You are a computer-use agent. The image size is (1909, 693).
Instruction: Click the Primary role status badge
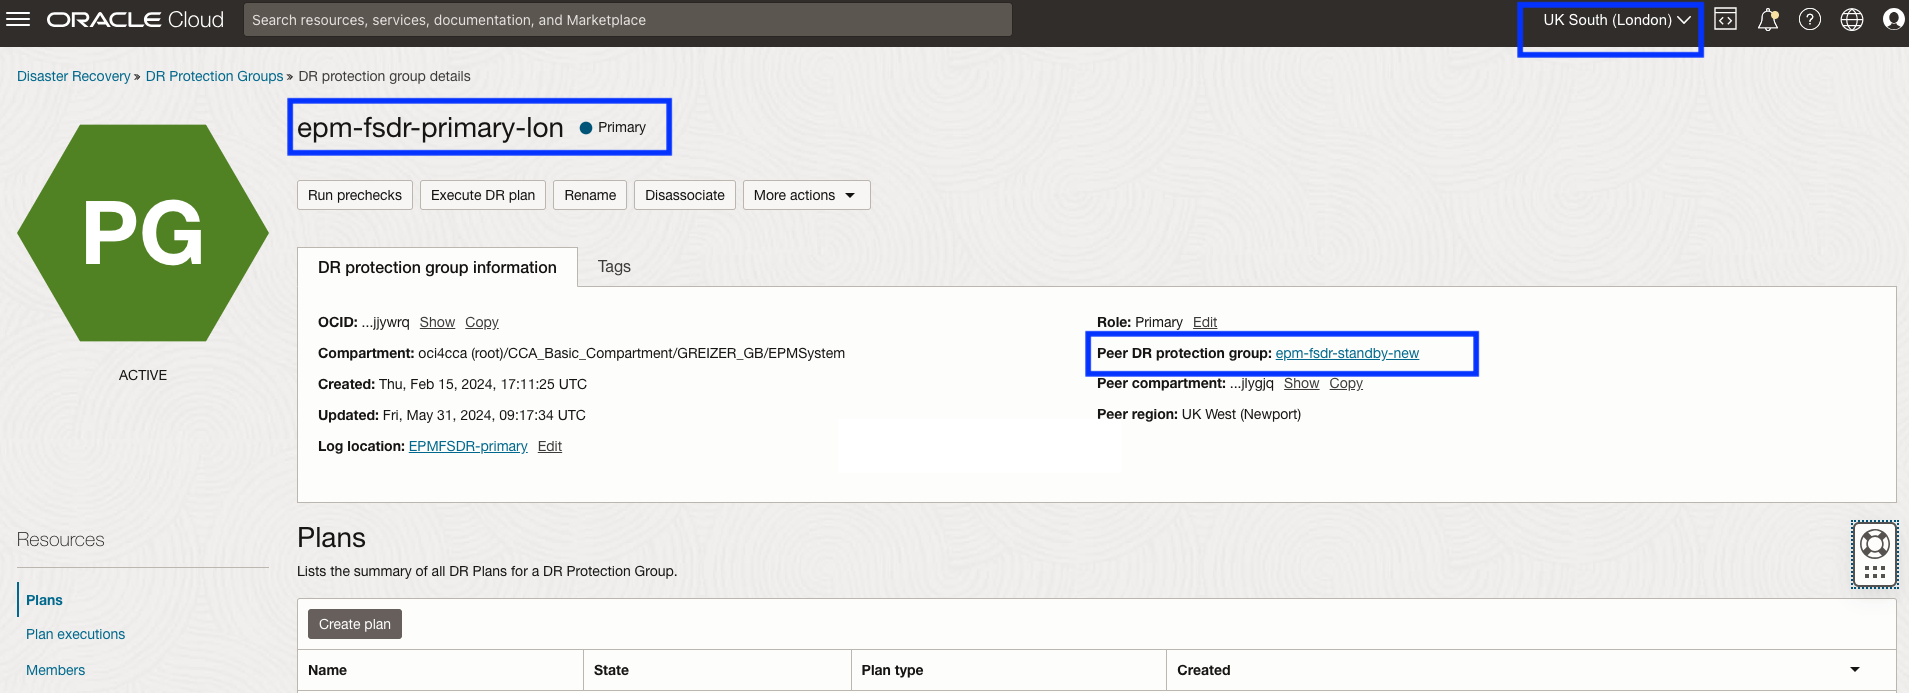(613, 127)
